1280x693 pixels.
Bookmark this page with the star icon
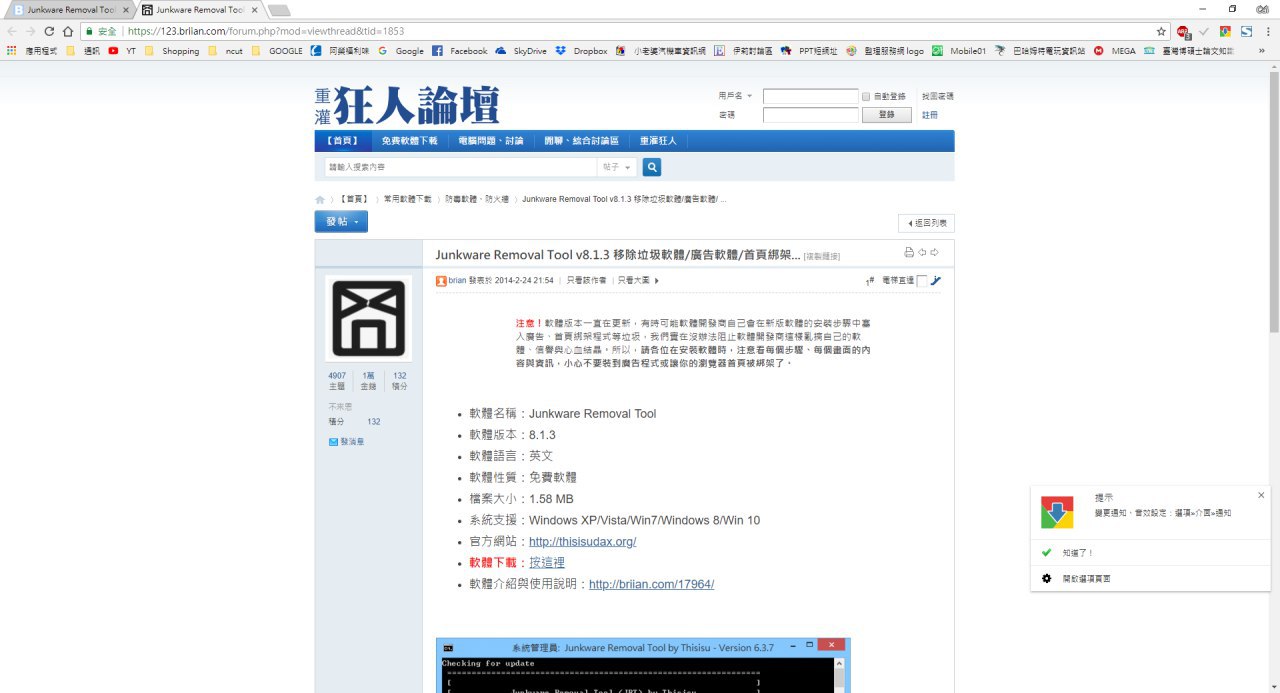tap(1161, 31)
